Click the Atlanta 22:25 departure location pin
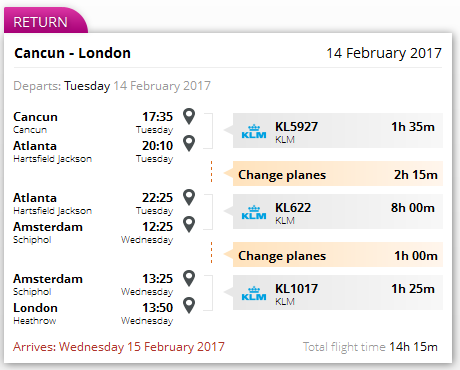This screenshot has height=370, width=460. pyautogui.click(x=189, y=197)
